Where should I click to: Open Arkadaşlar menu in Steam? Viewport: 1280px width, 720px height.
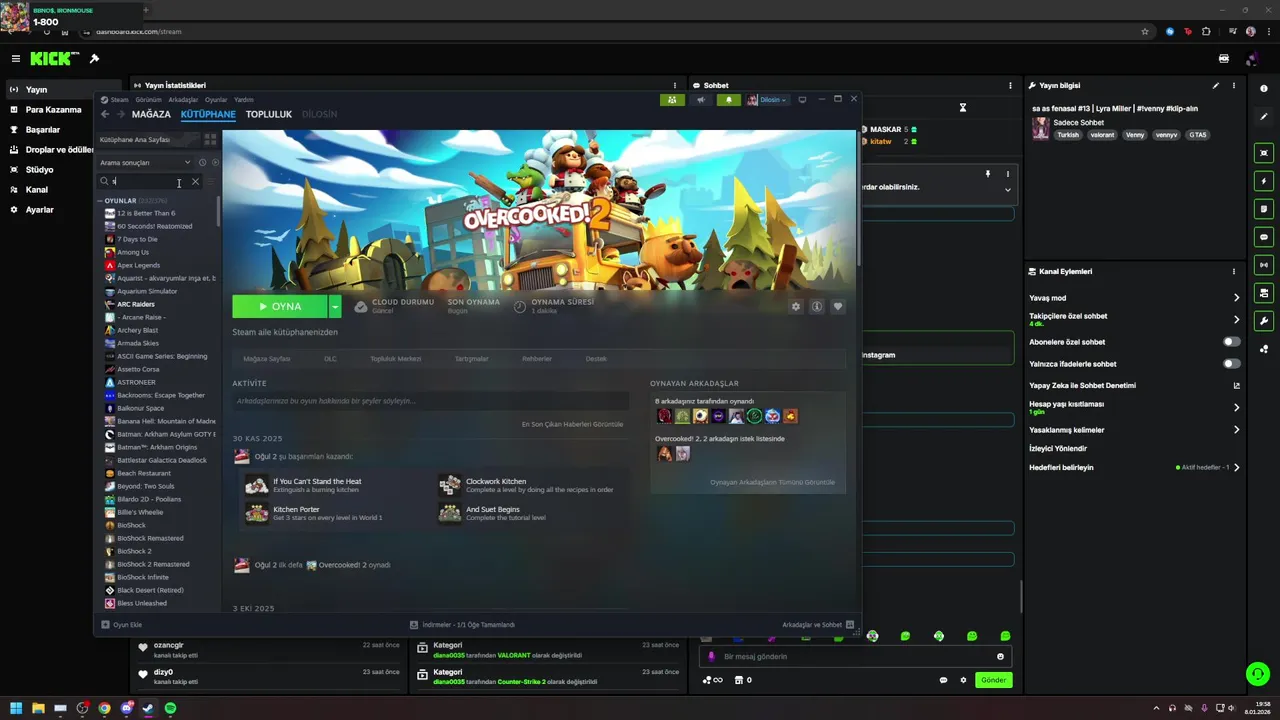[x=183, y=100]
